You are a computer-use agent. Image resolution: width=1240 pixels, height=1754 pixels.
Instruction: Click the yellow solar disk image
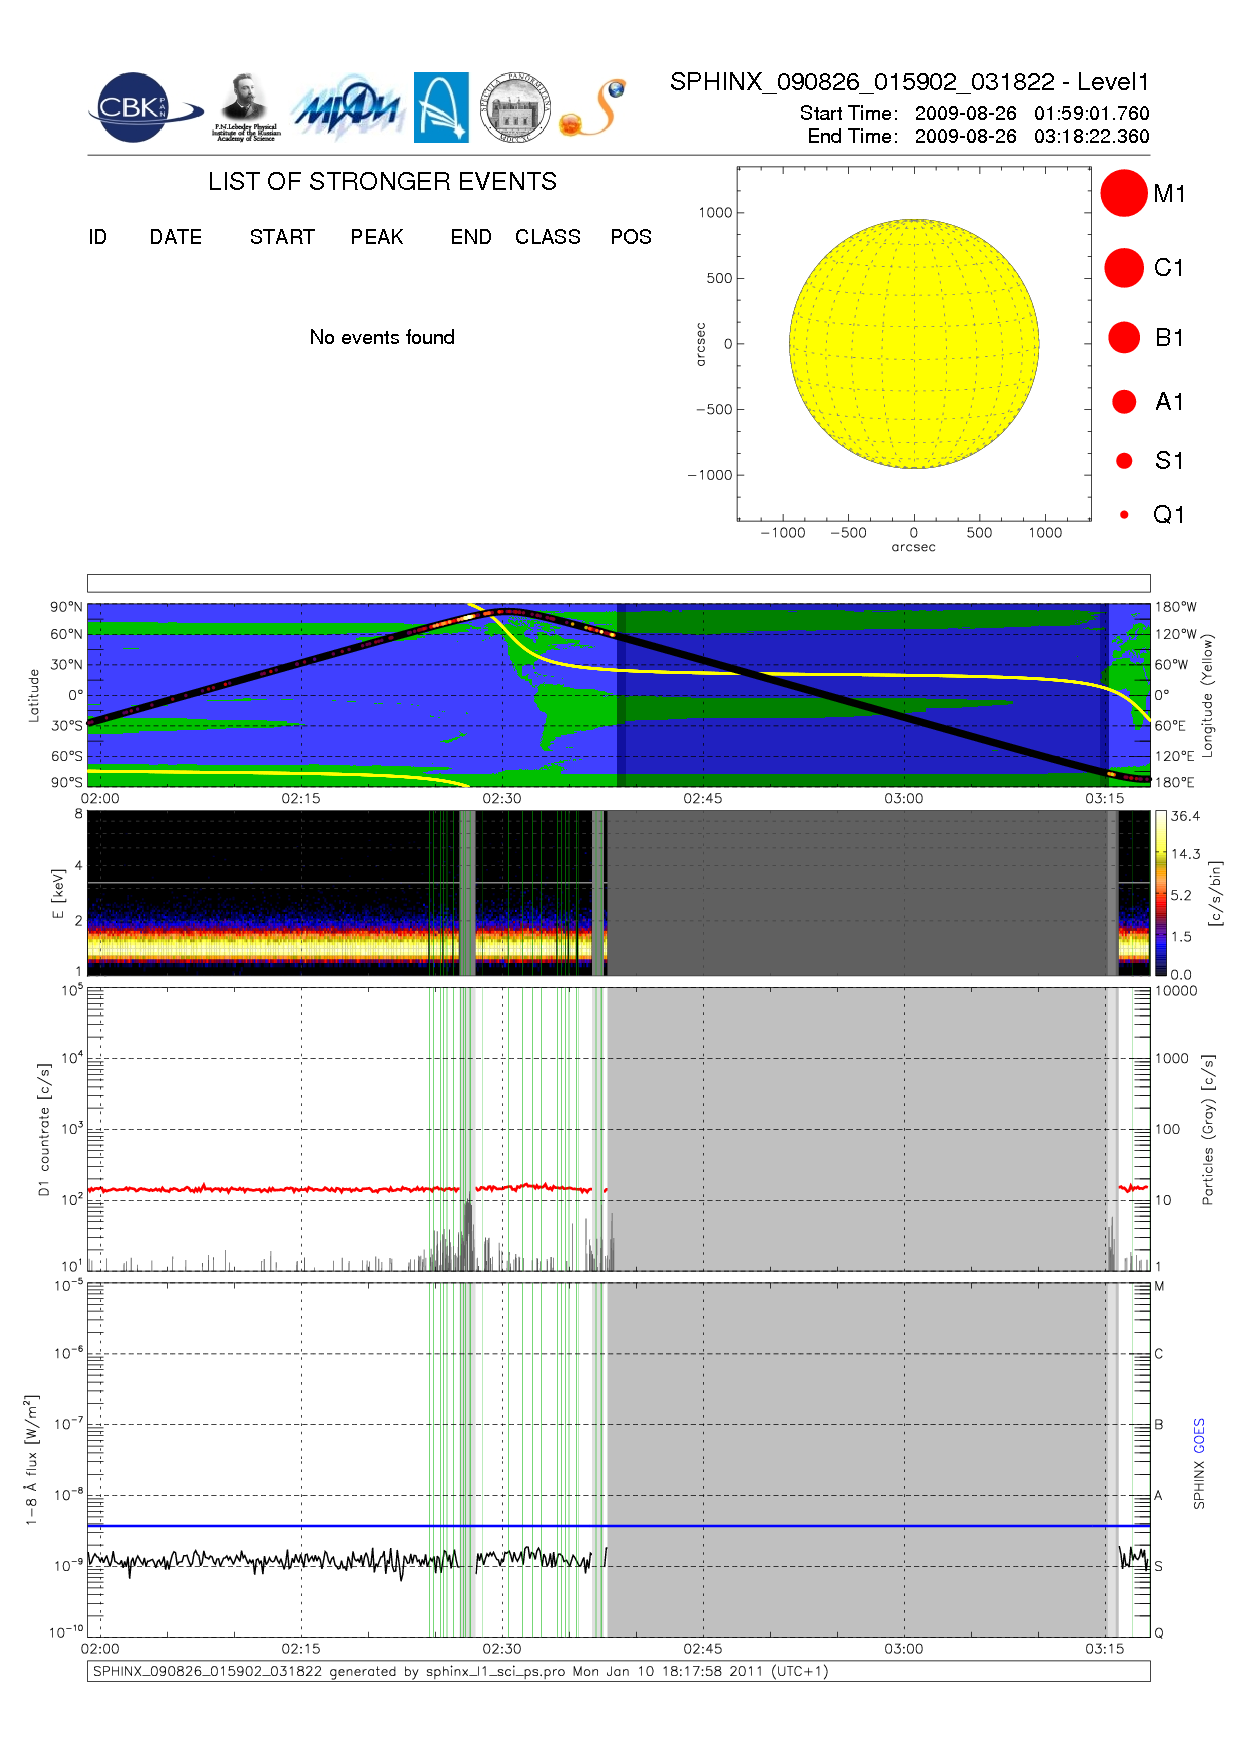pos(913,344)
